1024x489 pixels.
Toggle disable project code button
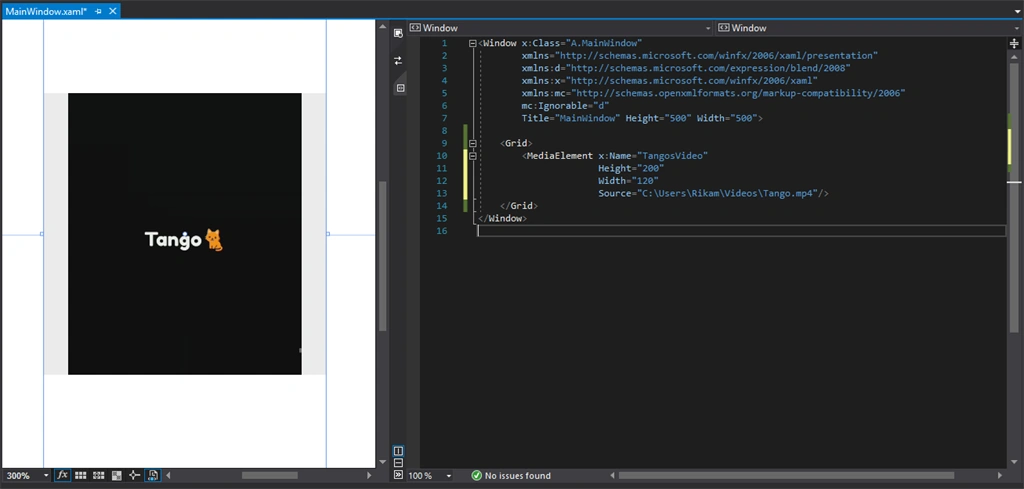pyautogui.click(x=152, y=475)
